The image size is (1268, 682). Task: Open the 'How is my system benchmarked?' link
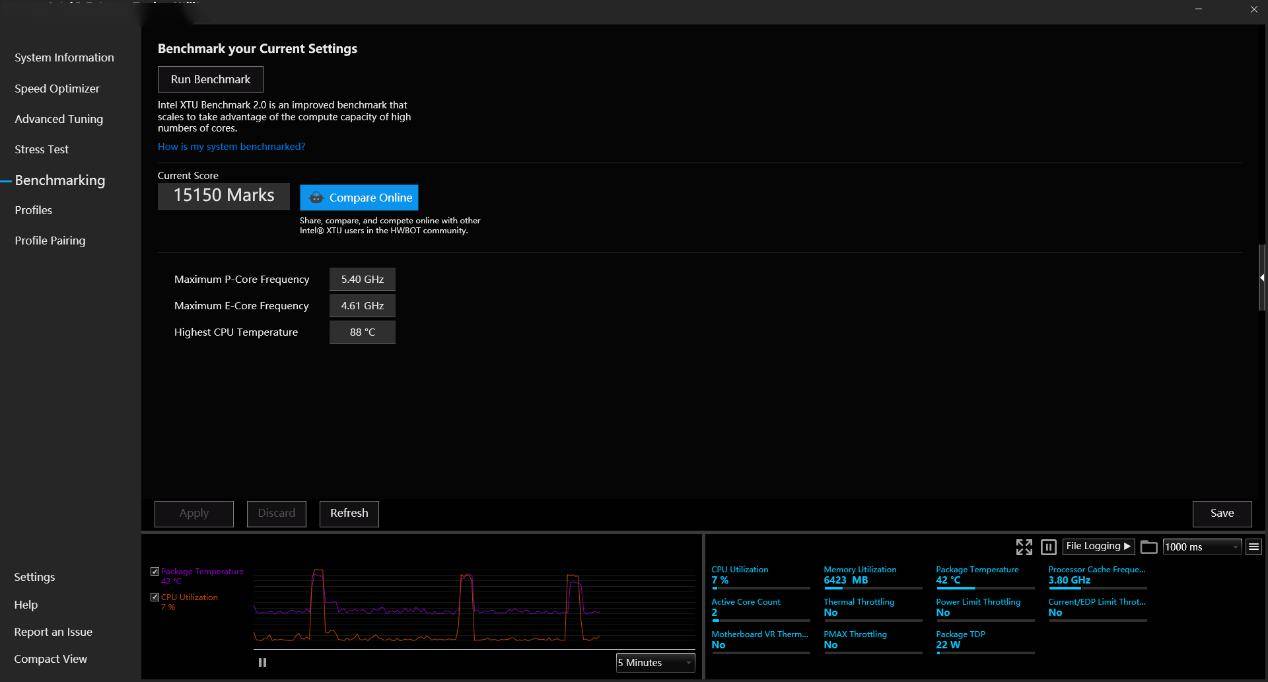pyautogui.click(x=231, y=147)
